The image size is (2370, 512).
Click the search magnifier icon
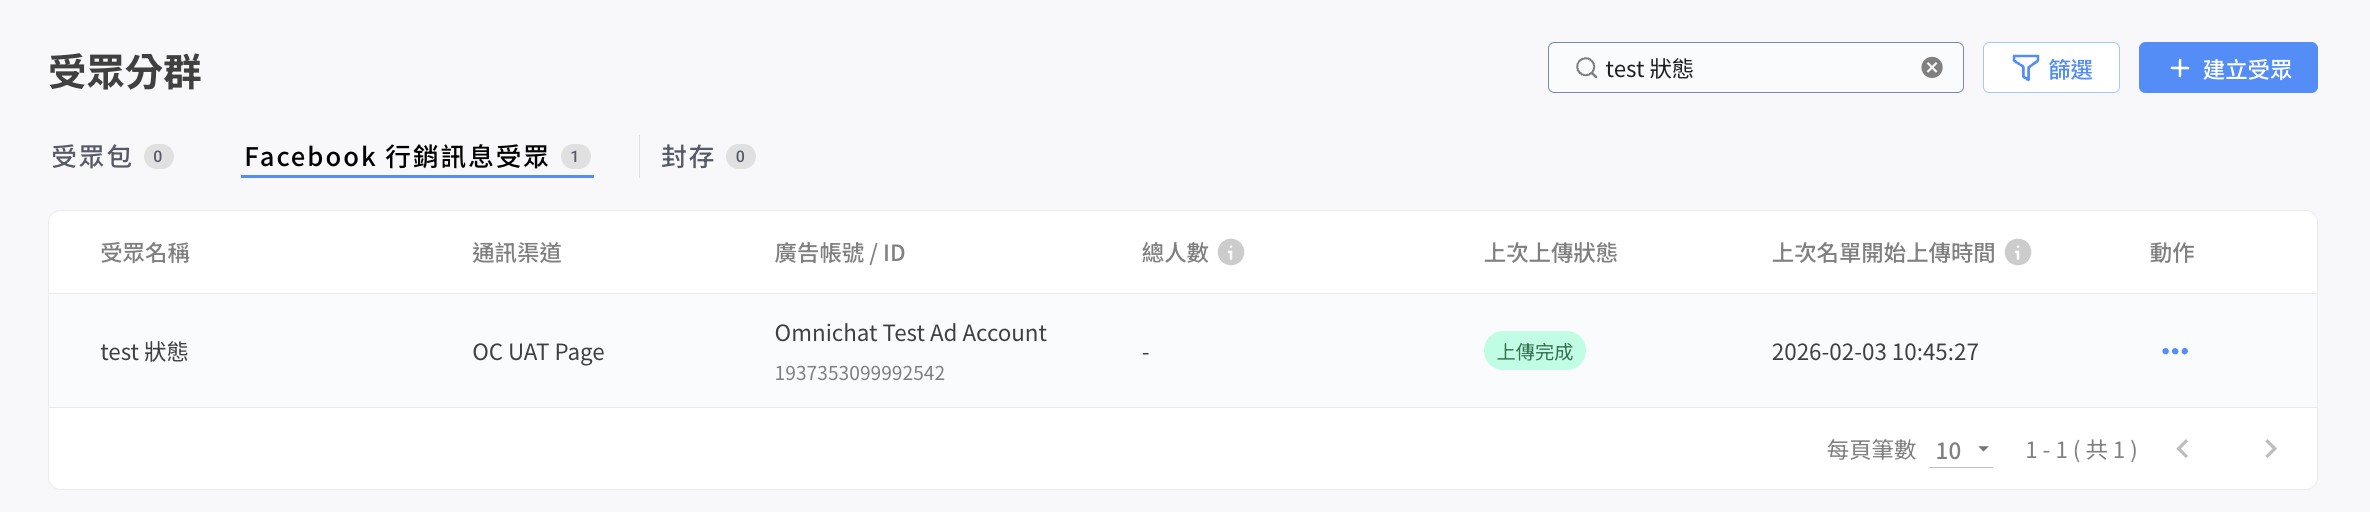pos(1586,68)
